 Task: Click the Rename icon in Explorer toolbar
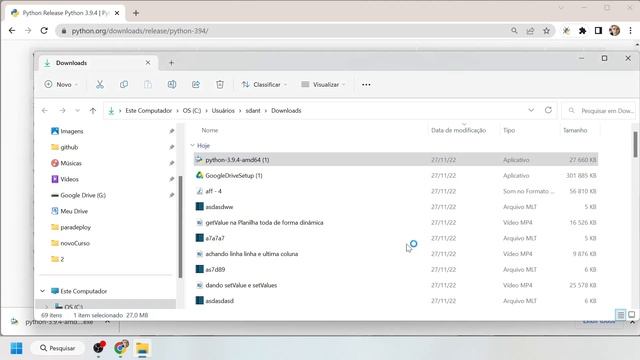click(172, 84)
